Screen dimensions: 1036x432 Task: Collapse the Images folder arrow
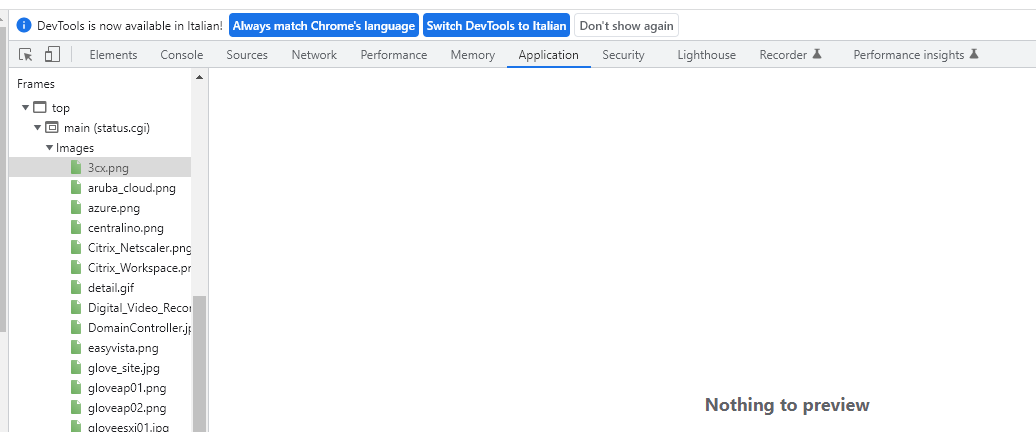click(49, 148)
